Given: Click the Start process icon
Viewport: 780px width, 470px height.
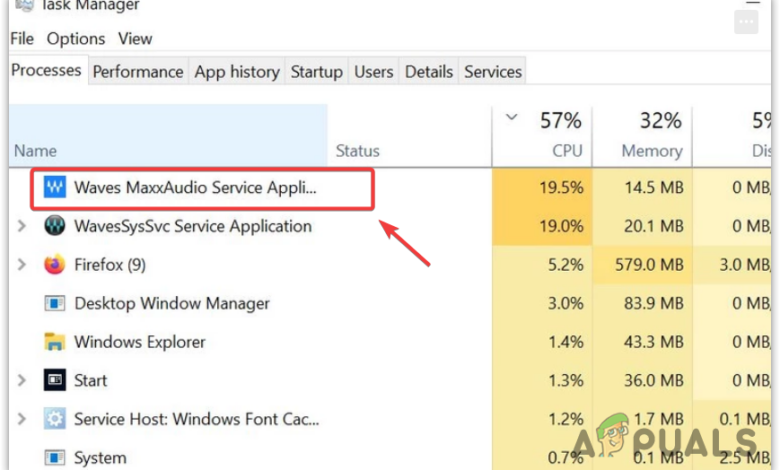Looking at the screenshot, I should [x=54, y=380].
